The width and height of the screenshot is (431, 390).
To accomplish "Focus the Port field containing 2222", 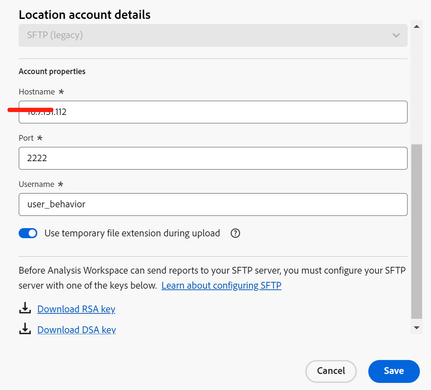I will [x=213, y=158].
